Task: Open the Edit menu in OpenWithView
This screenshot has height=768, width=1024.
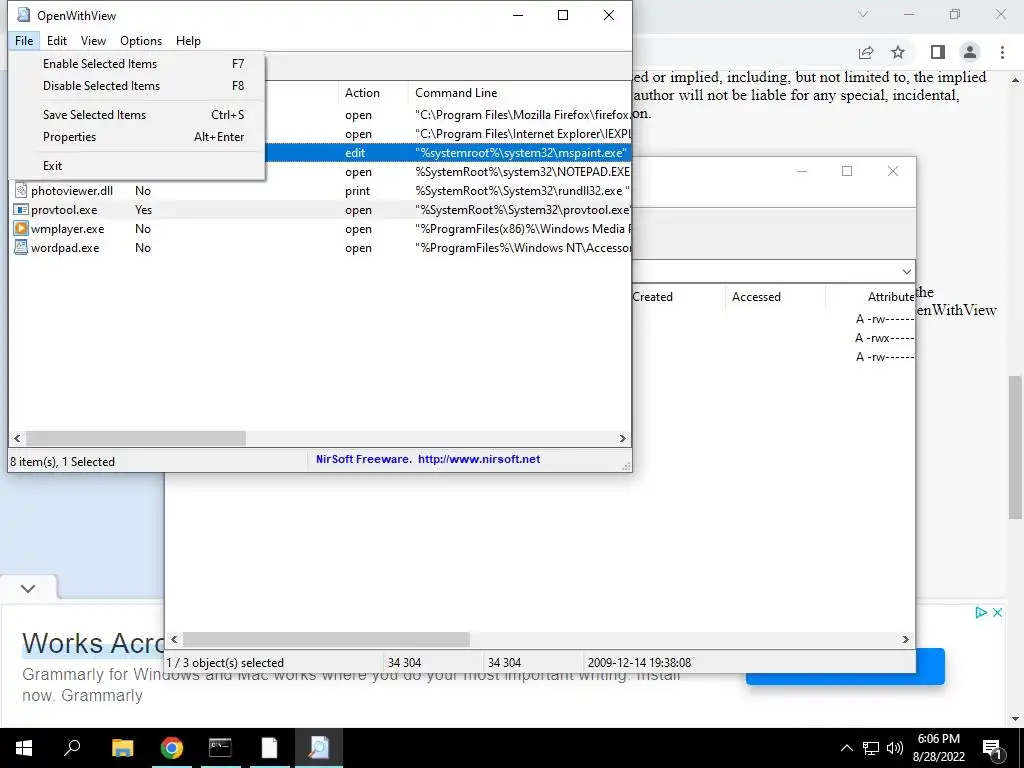Action: [x=57, y=40]
